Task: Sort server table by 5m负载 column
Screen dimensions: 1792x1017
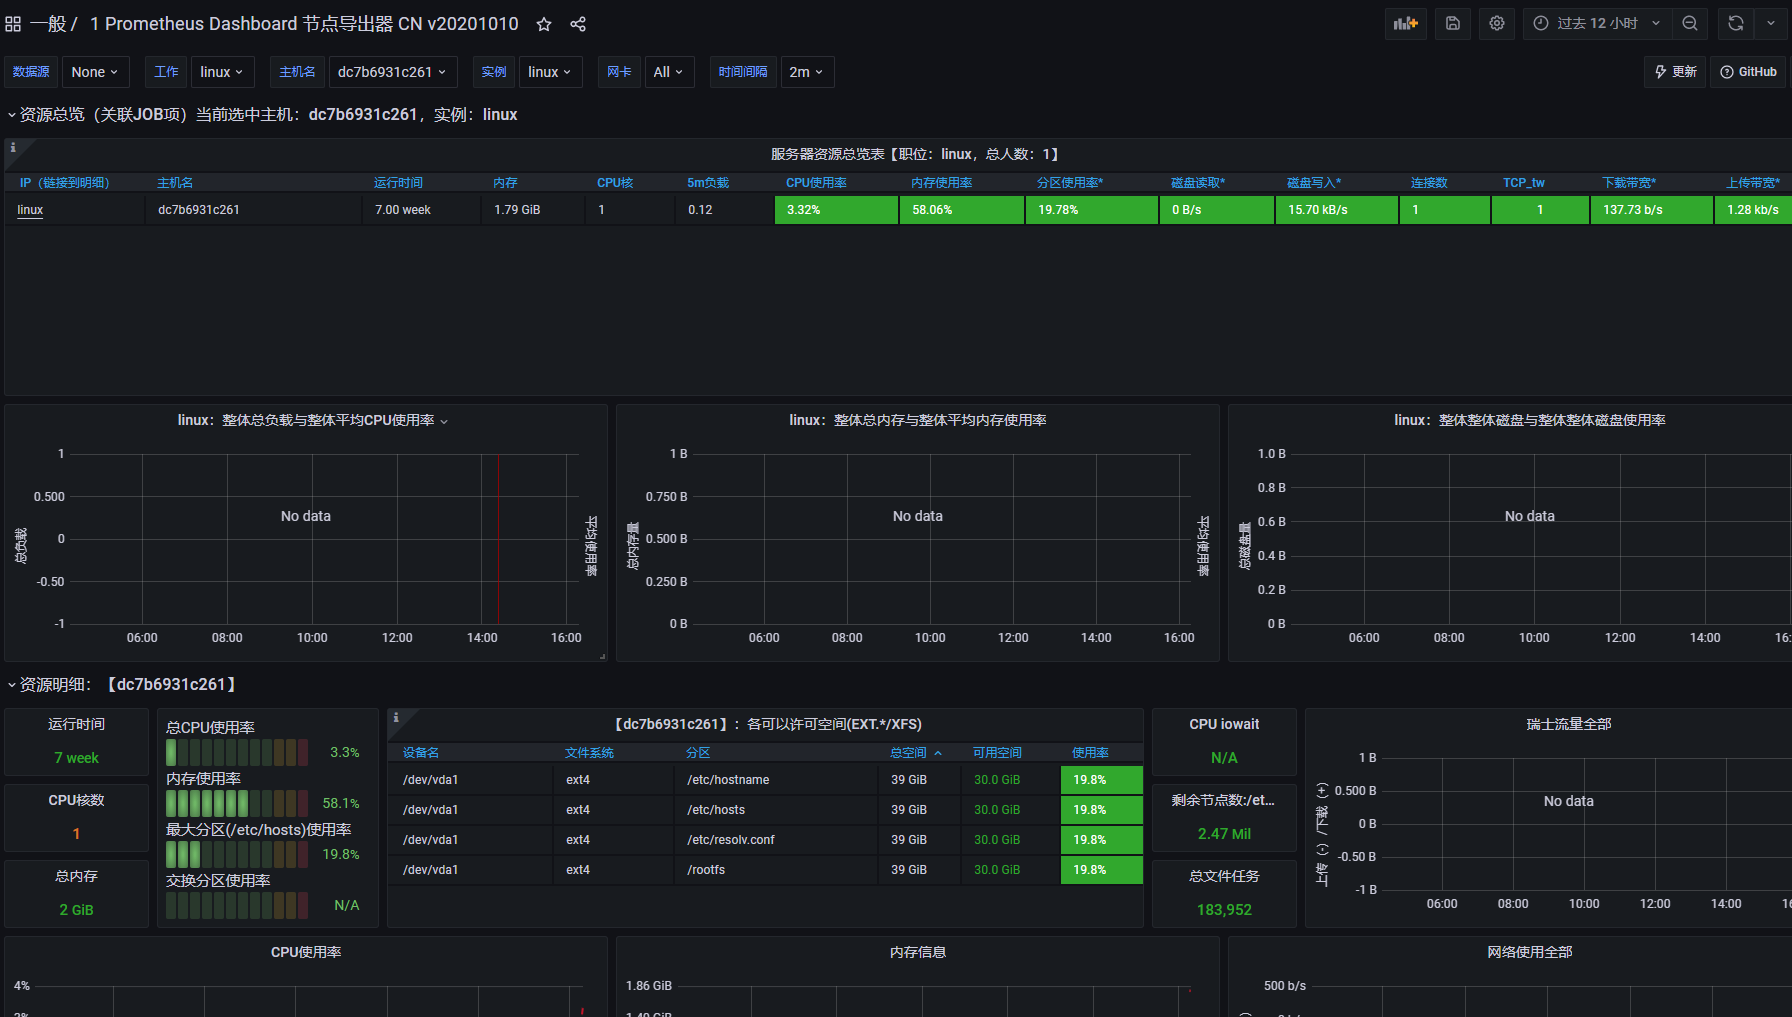Action: [708, 183]
